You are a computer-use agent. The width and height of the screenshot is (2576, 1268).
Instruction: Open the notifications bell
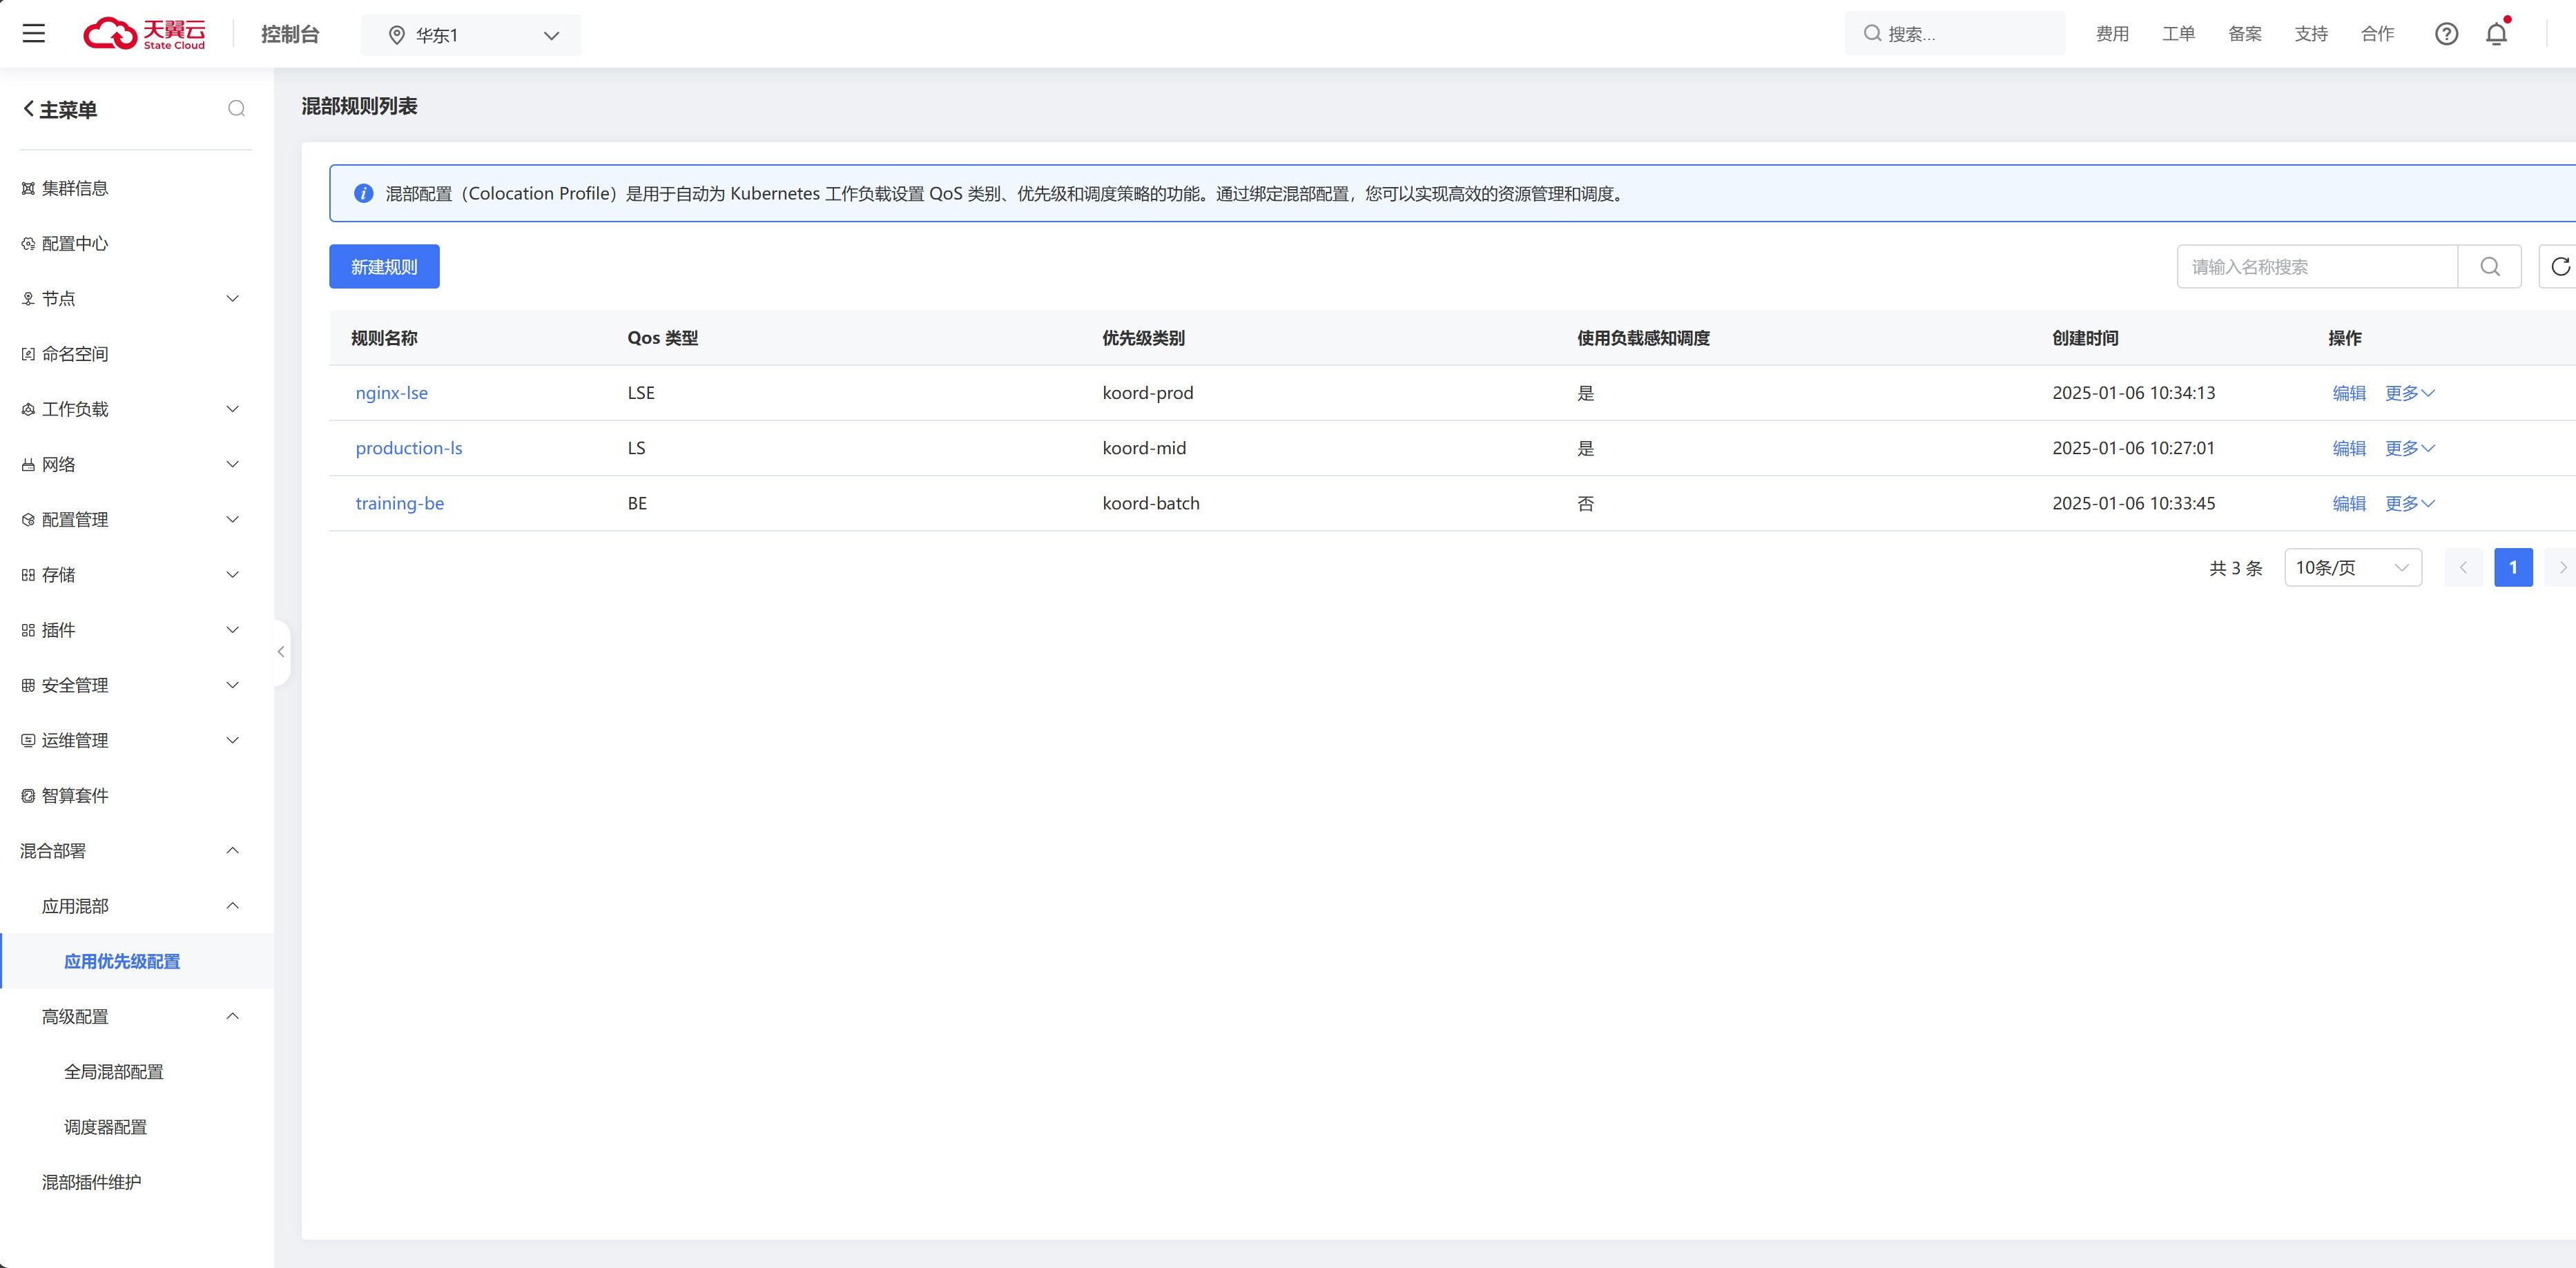pyautogui.click(x=2496, y=34)
